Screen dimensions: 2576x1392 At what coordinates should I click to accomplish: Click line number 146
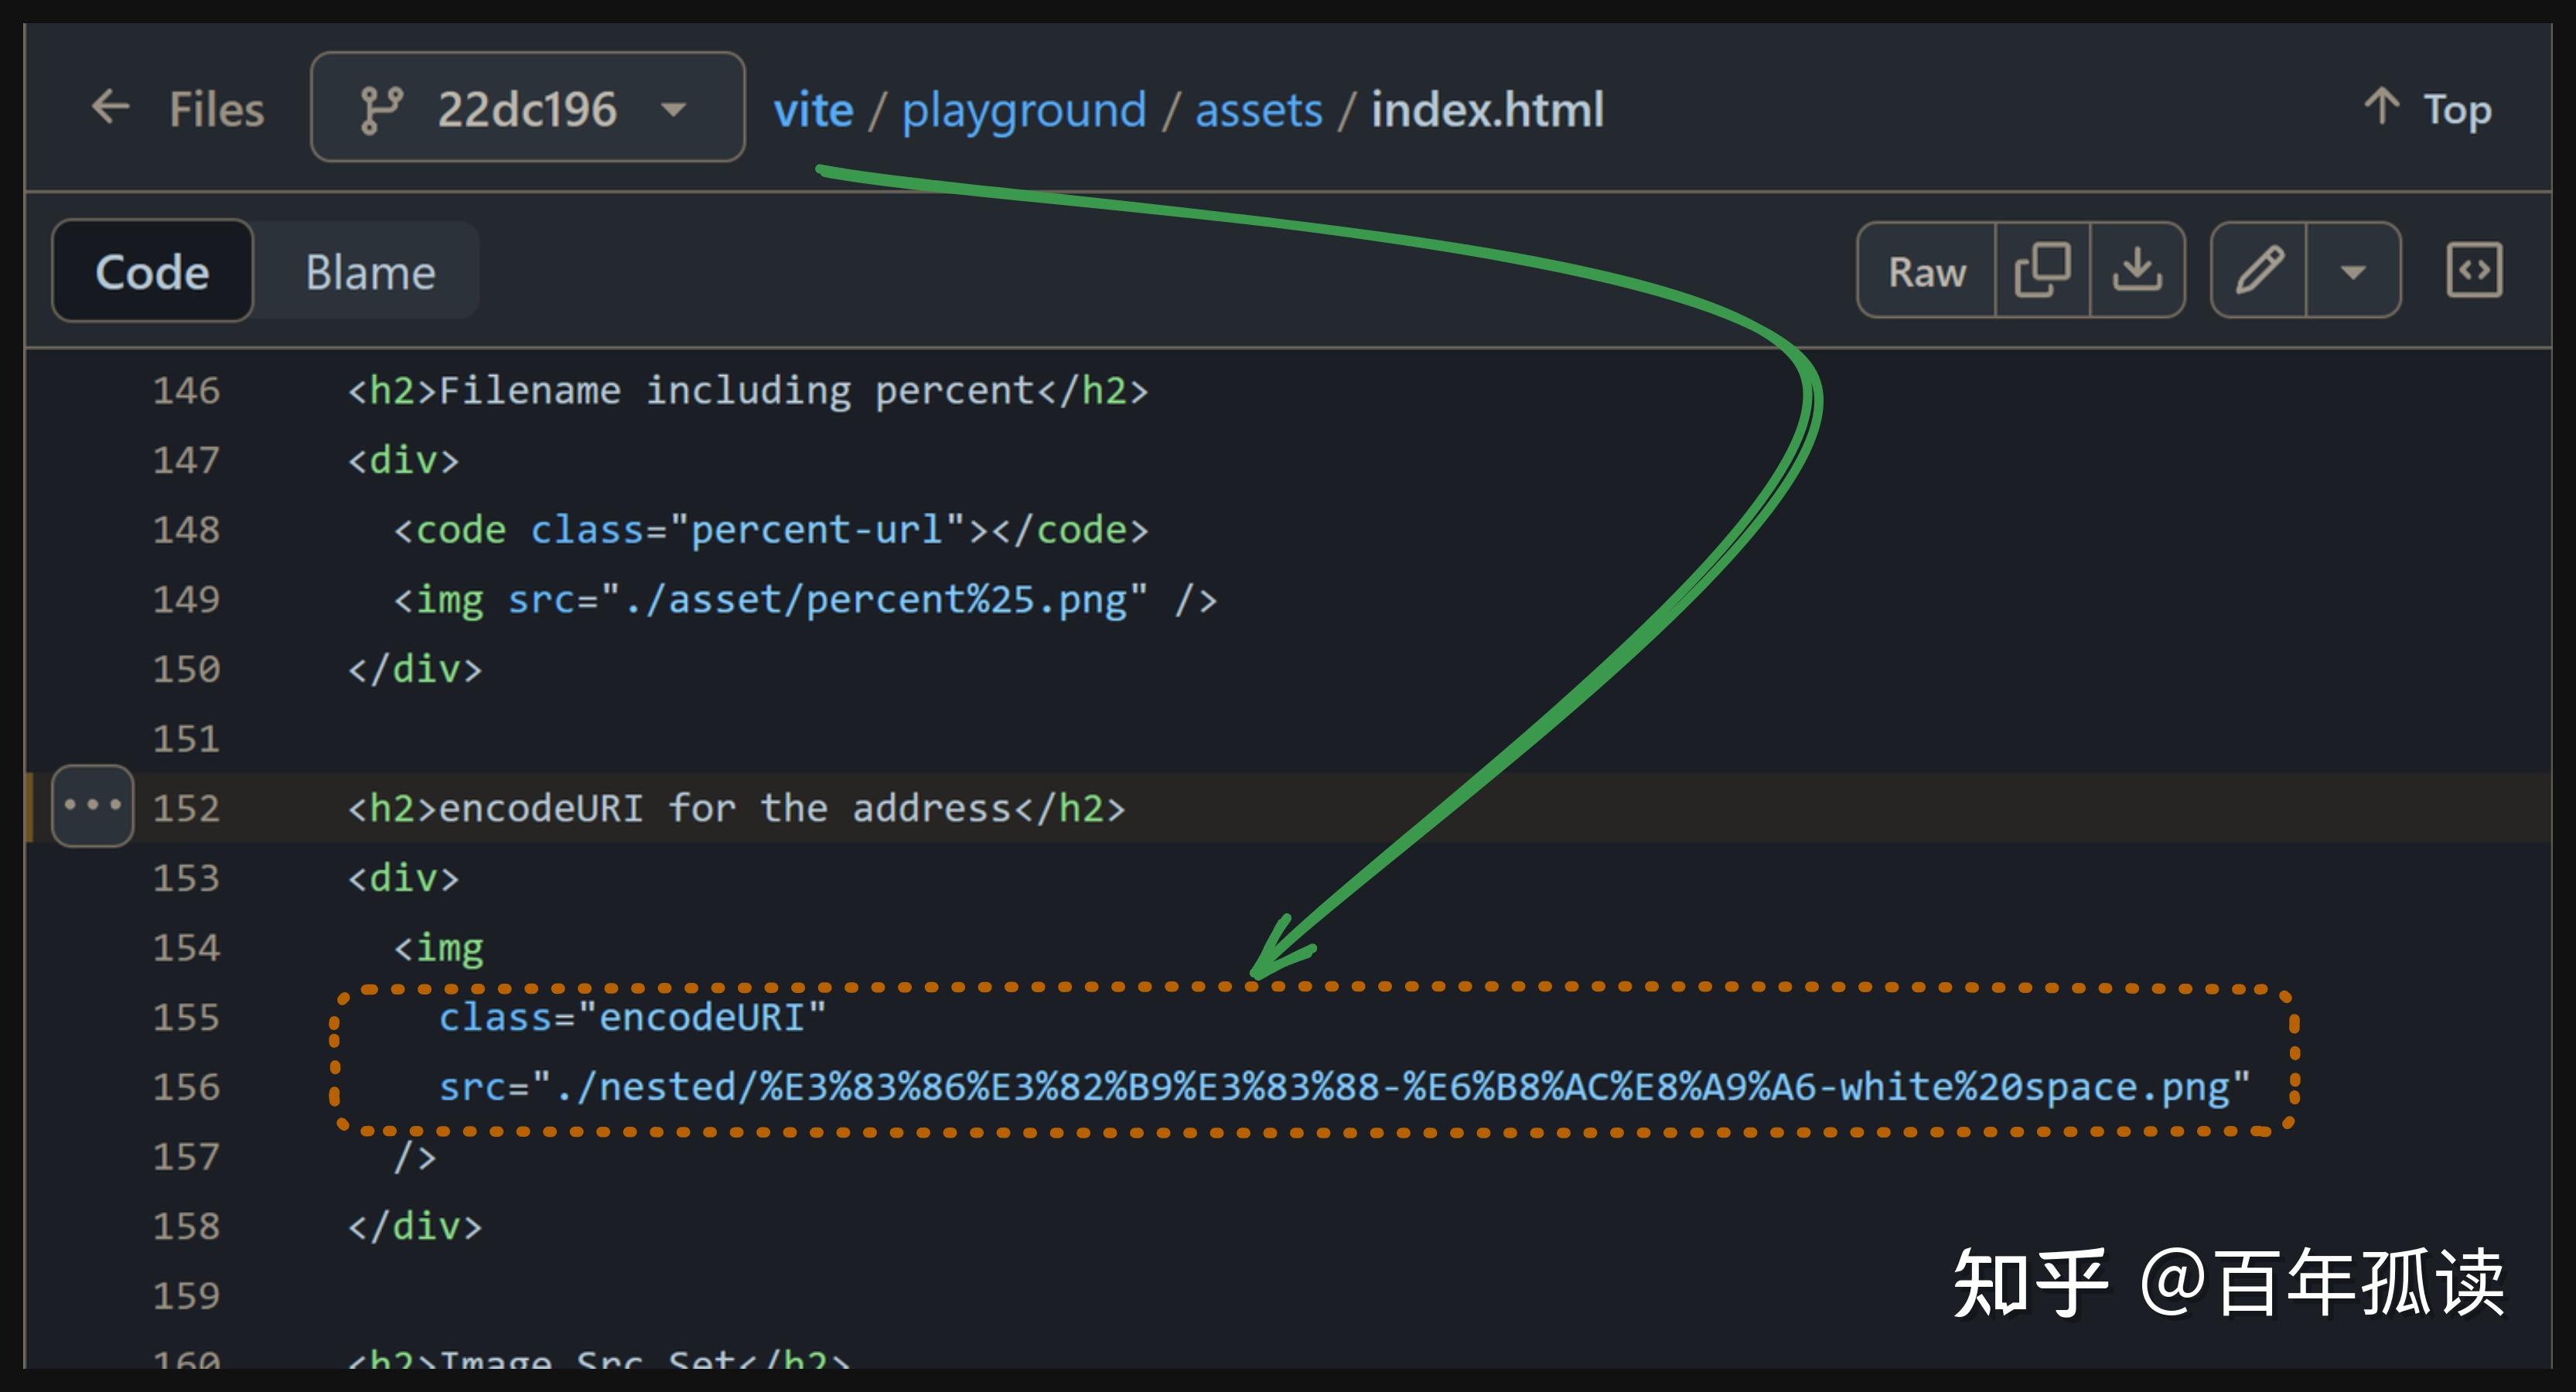(186, 390)
